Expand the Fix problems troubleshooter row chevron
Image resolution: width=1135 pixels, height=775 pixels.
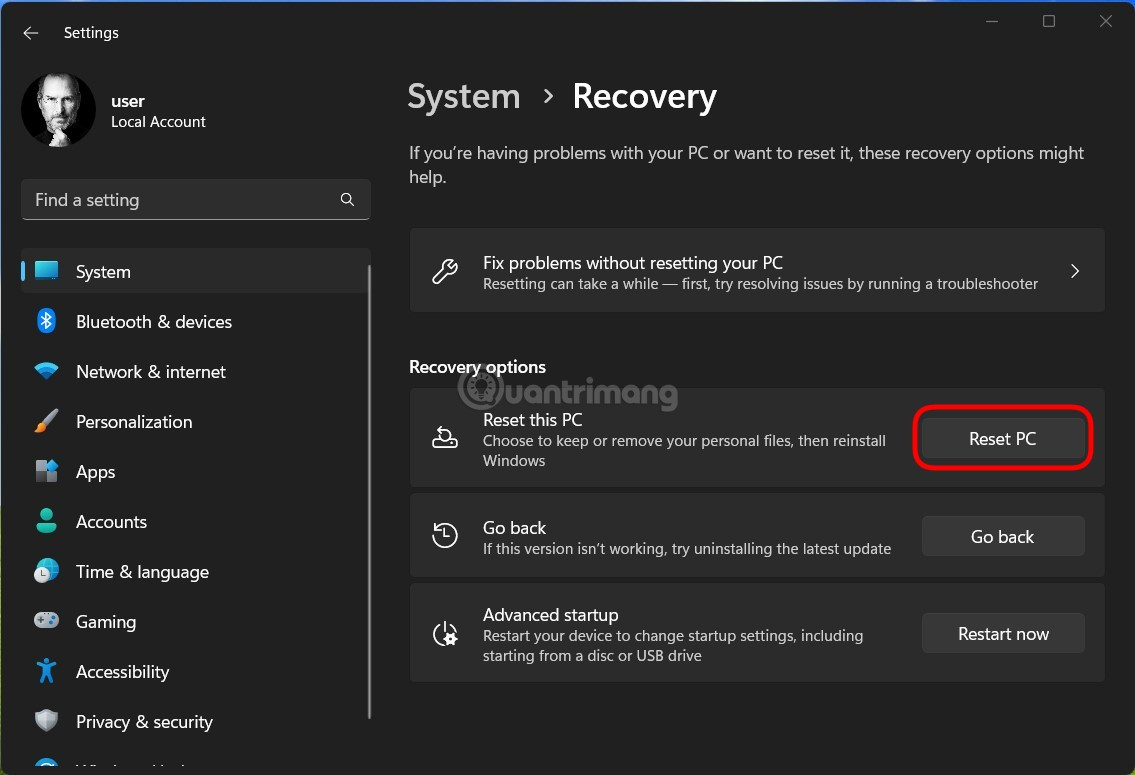pyautogui.click(x=1075, y=271)
